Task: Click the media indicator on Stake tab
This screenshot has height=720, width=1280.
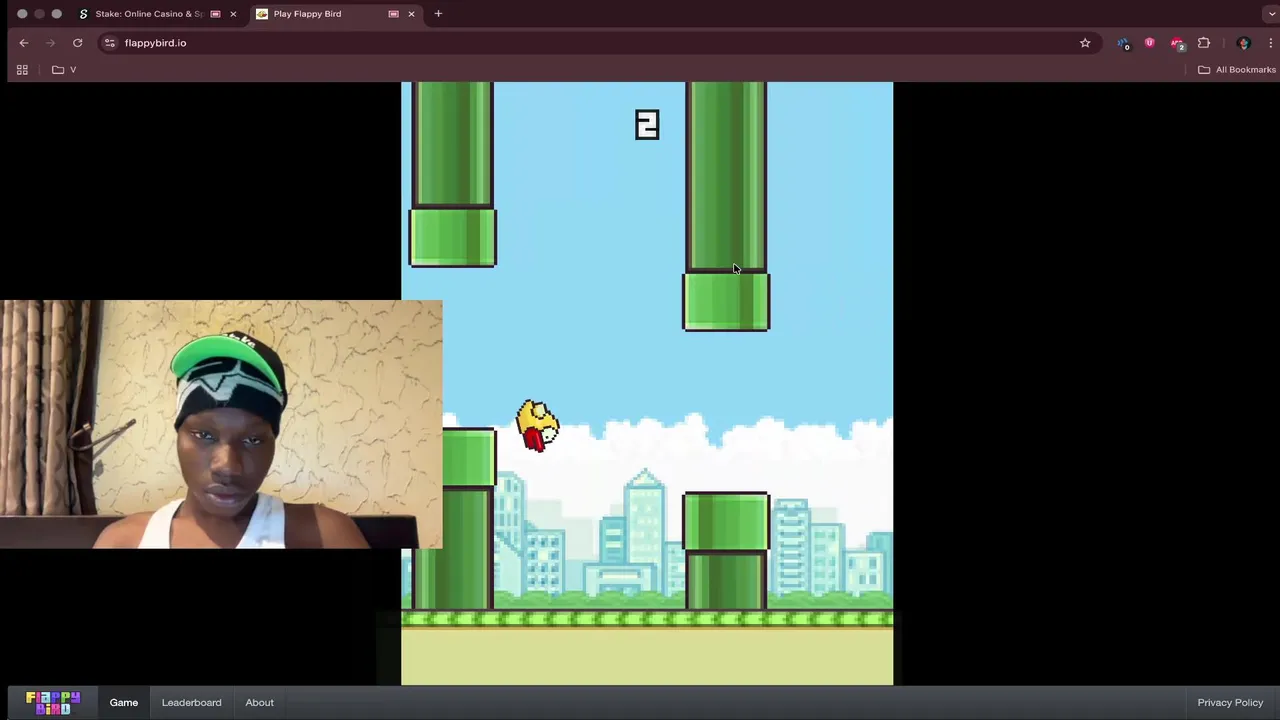Action: tap(215, 14)
